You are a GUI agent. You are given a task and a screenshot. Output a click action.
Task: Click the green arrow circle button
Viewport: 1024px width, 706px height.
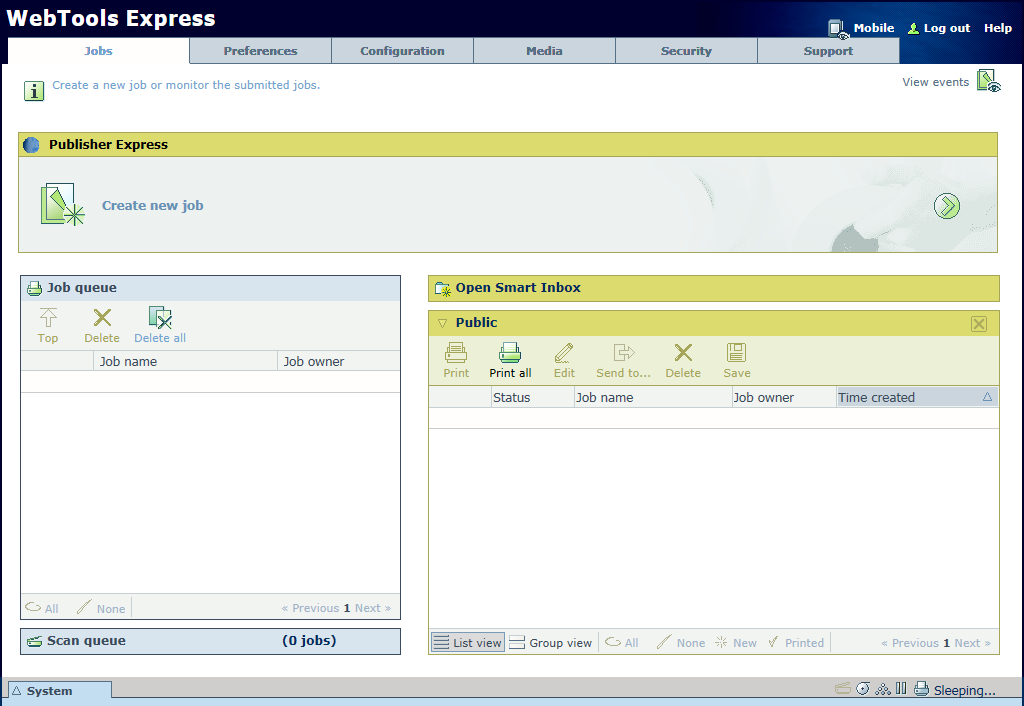click(946, 206)
